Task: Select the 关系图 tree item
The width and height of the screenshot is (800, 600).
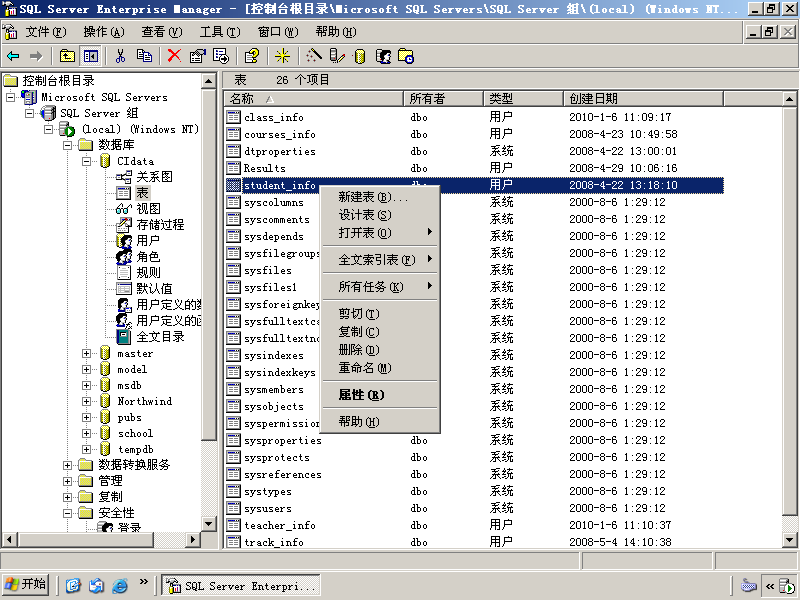Action: (x=154, y=177)
